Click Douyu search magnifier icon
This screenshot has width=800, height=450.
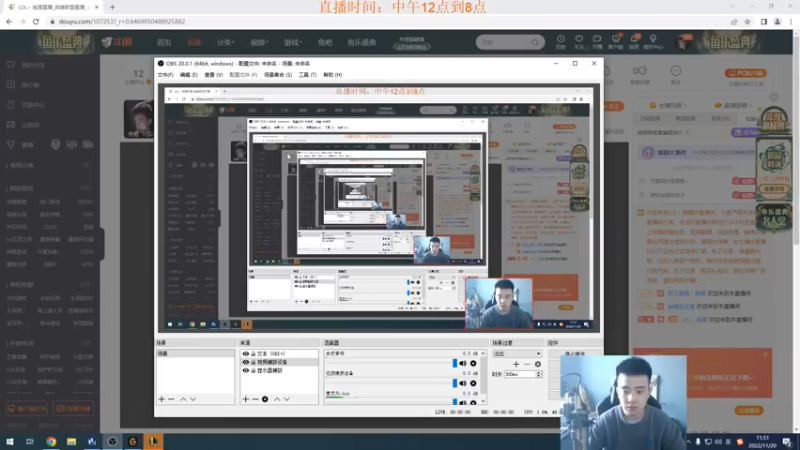[535, 42]
